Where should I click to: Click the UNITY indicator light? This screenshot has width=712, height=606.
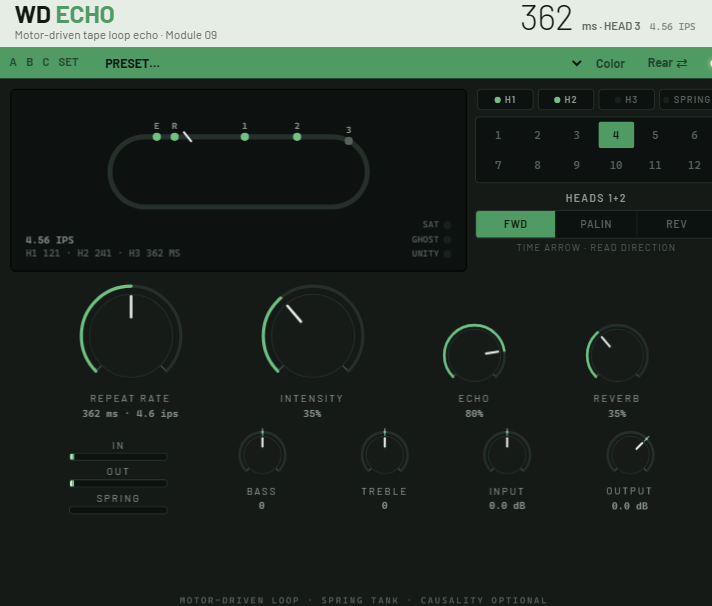tap(447, 254)
